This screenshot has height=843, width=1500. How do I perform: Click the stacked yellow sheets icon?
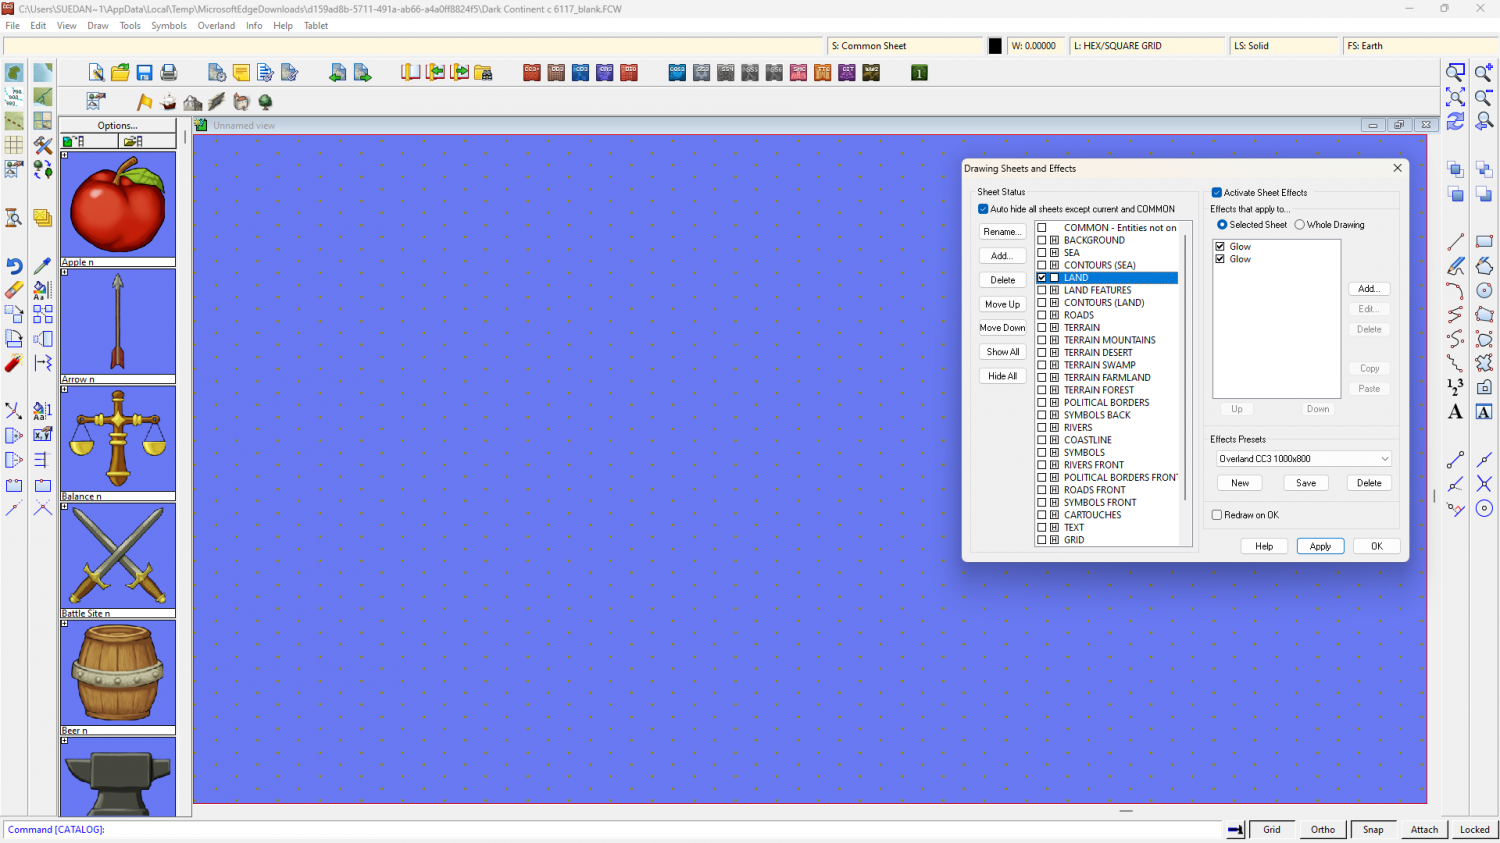(x=42, y=217)
